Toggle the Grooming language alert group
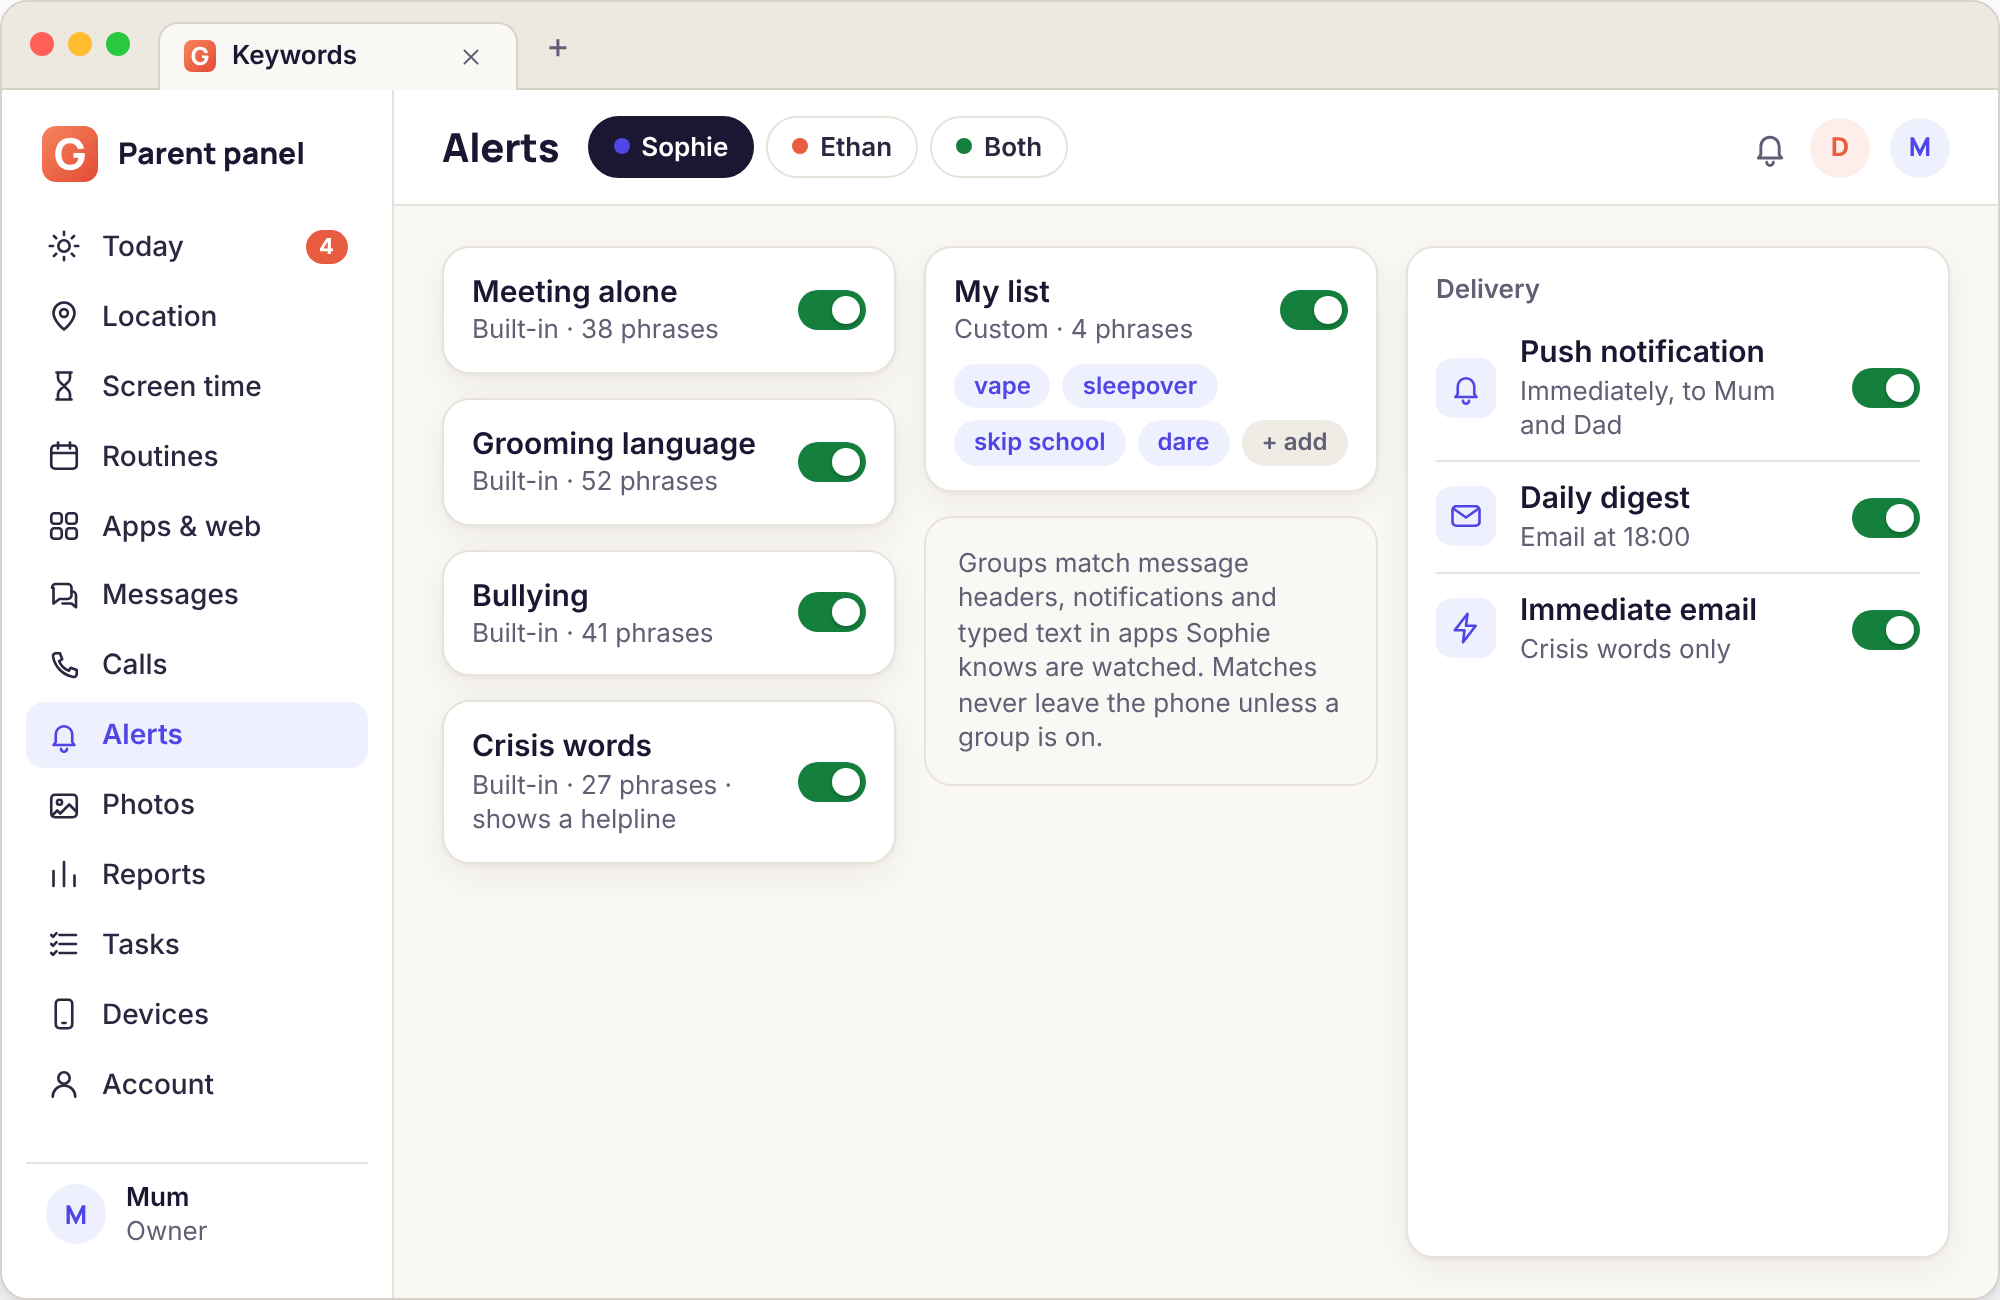Image resolution: width=2000 pixels, height=1300 pixels. tap(832, 462)
